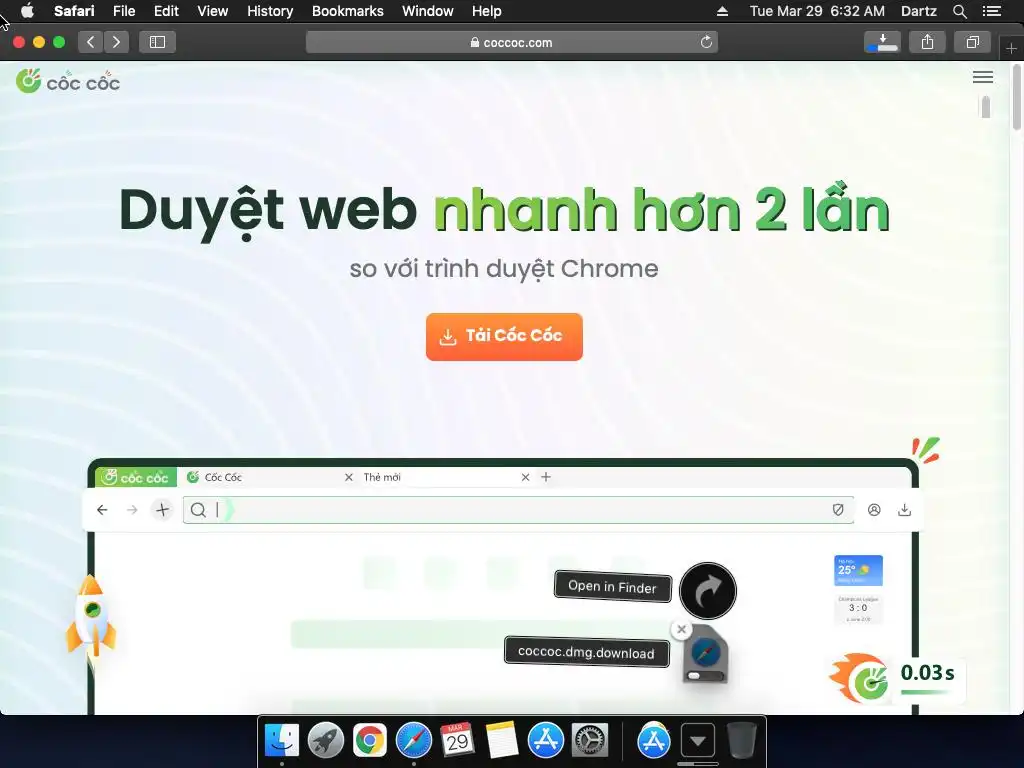The height and width of the screenshot is (768, 1024).
Task: Click the inner page scrollbar thumb
Action: (985, 108)
